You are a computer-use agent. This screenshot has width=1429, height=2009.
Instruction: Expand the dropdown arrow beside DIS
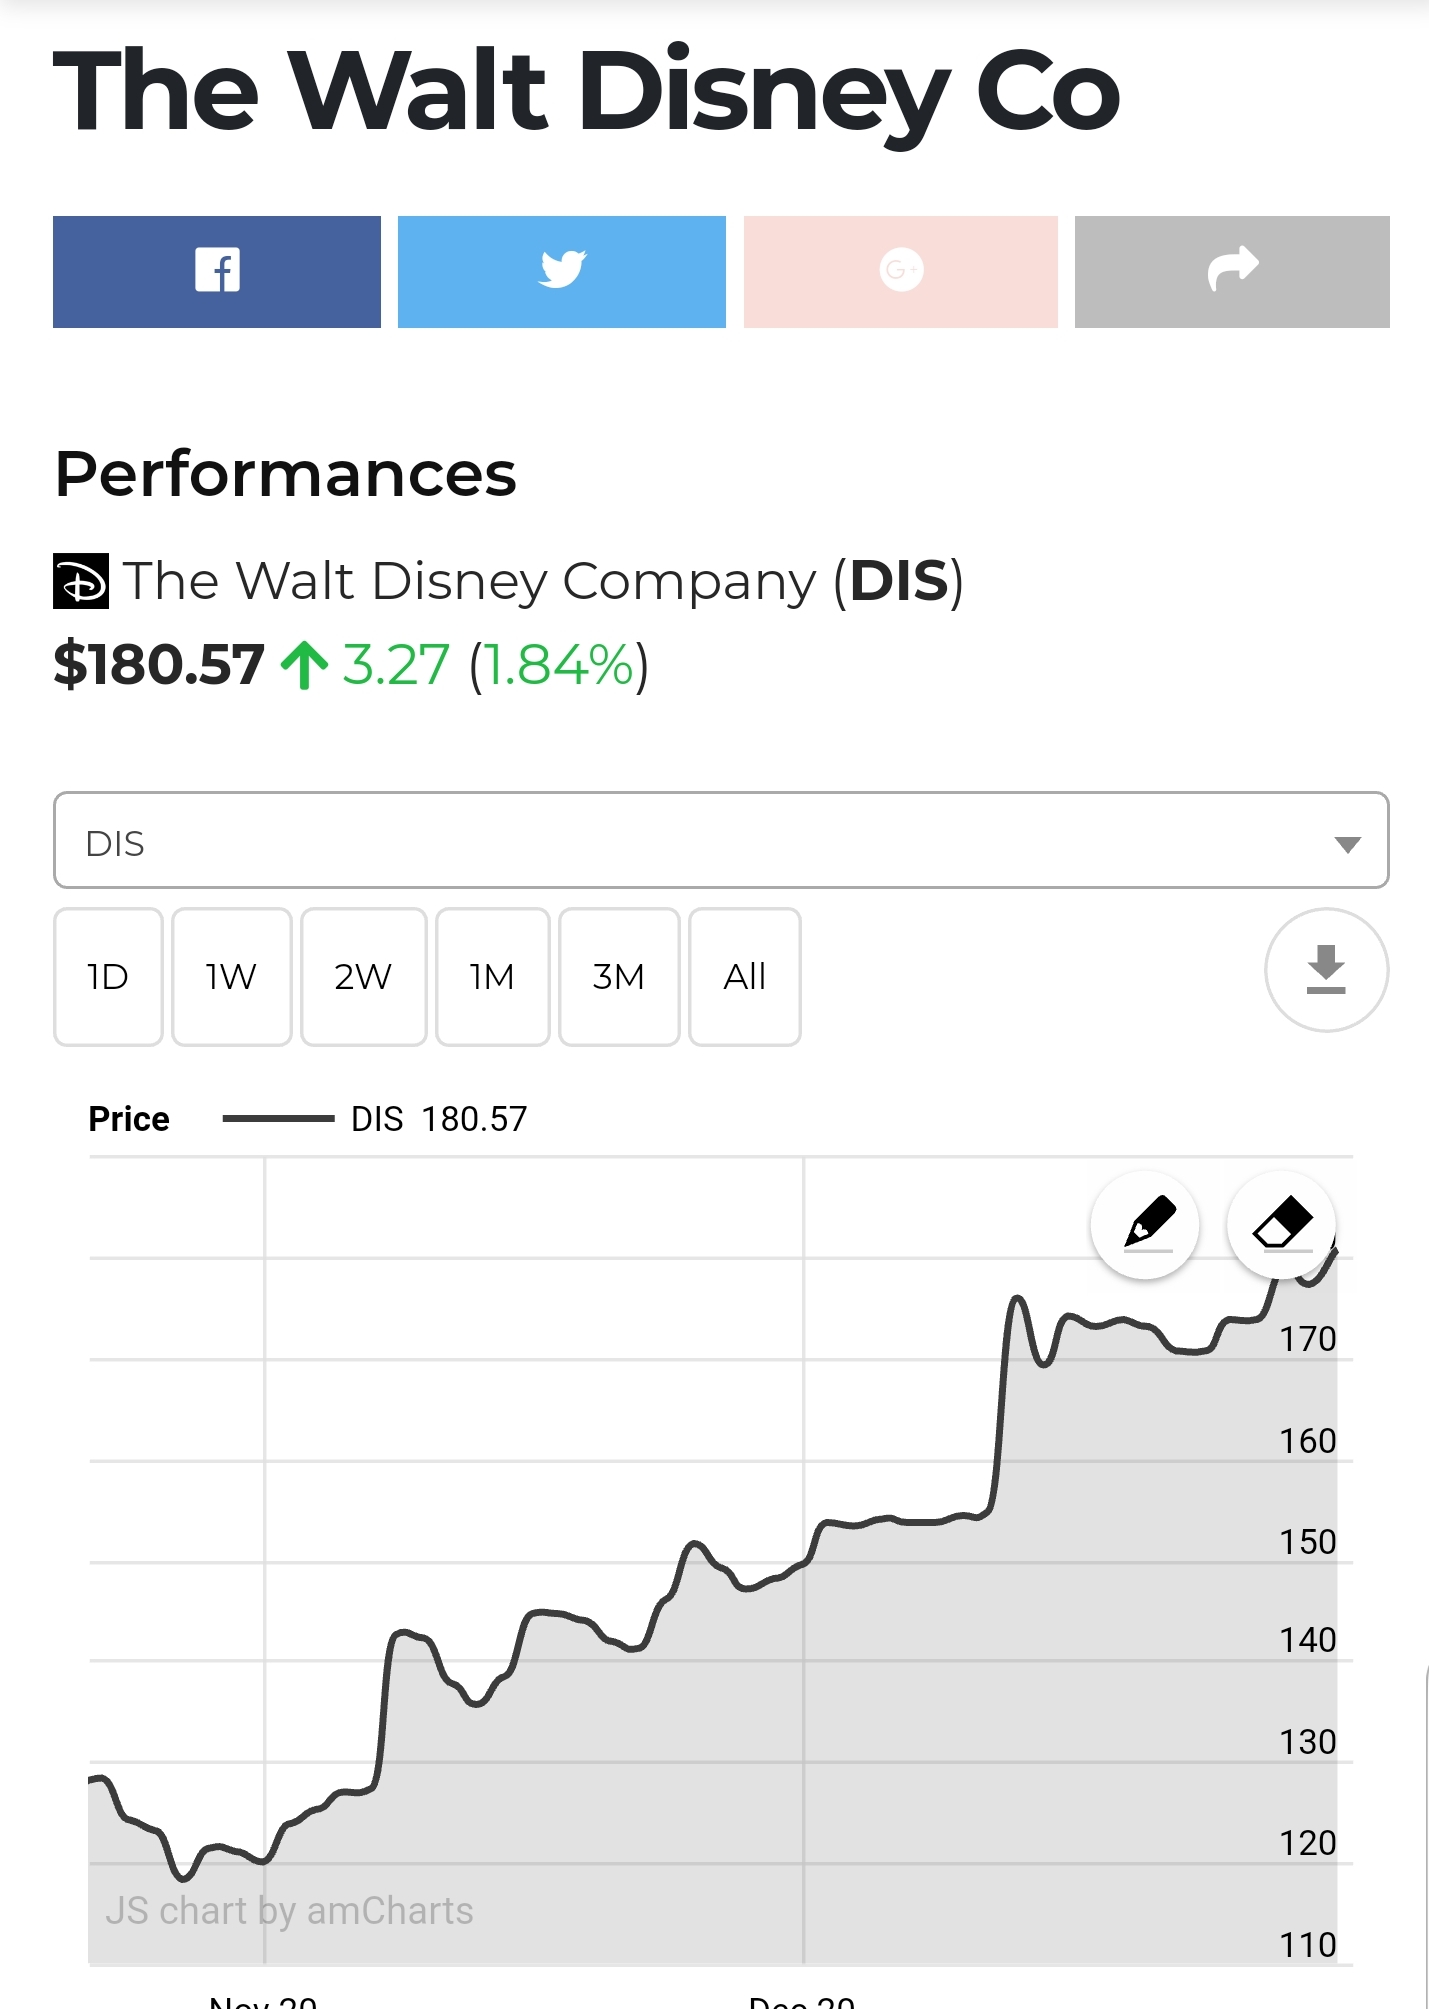1347,845
